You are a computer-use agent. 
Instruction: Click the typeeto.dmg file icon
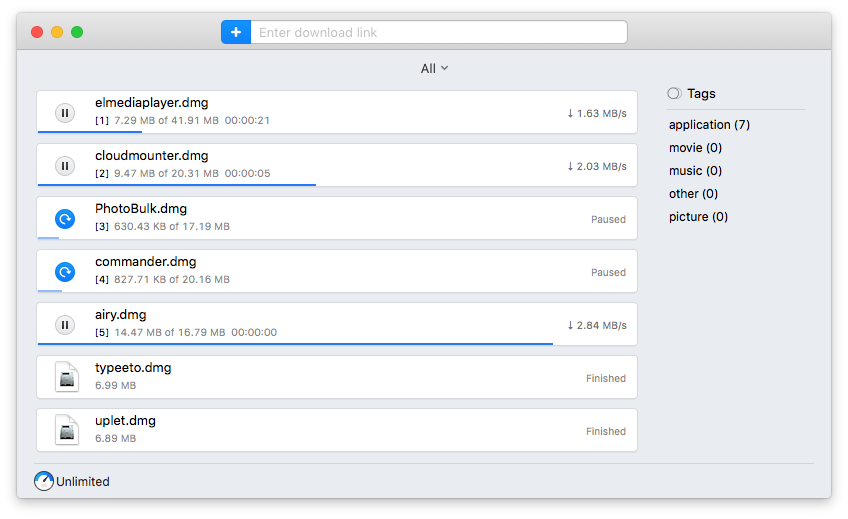(66, 378)
